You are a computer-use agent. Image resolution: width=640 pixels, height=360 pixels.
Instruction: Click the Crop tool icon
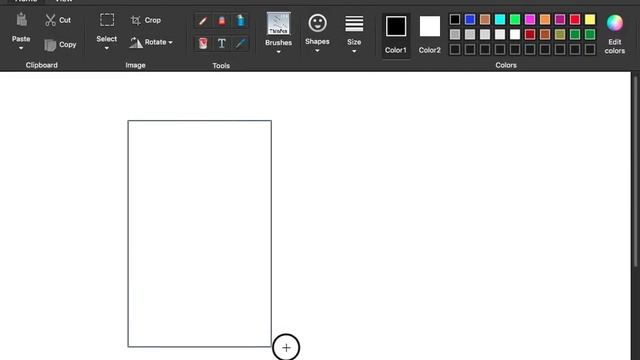click(136, 20)
